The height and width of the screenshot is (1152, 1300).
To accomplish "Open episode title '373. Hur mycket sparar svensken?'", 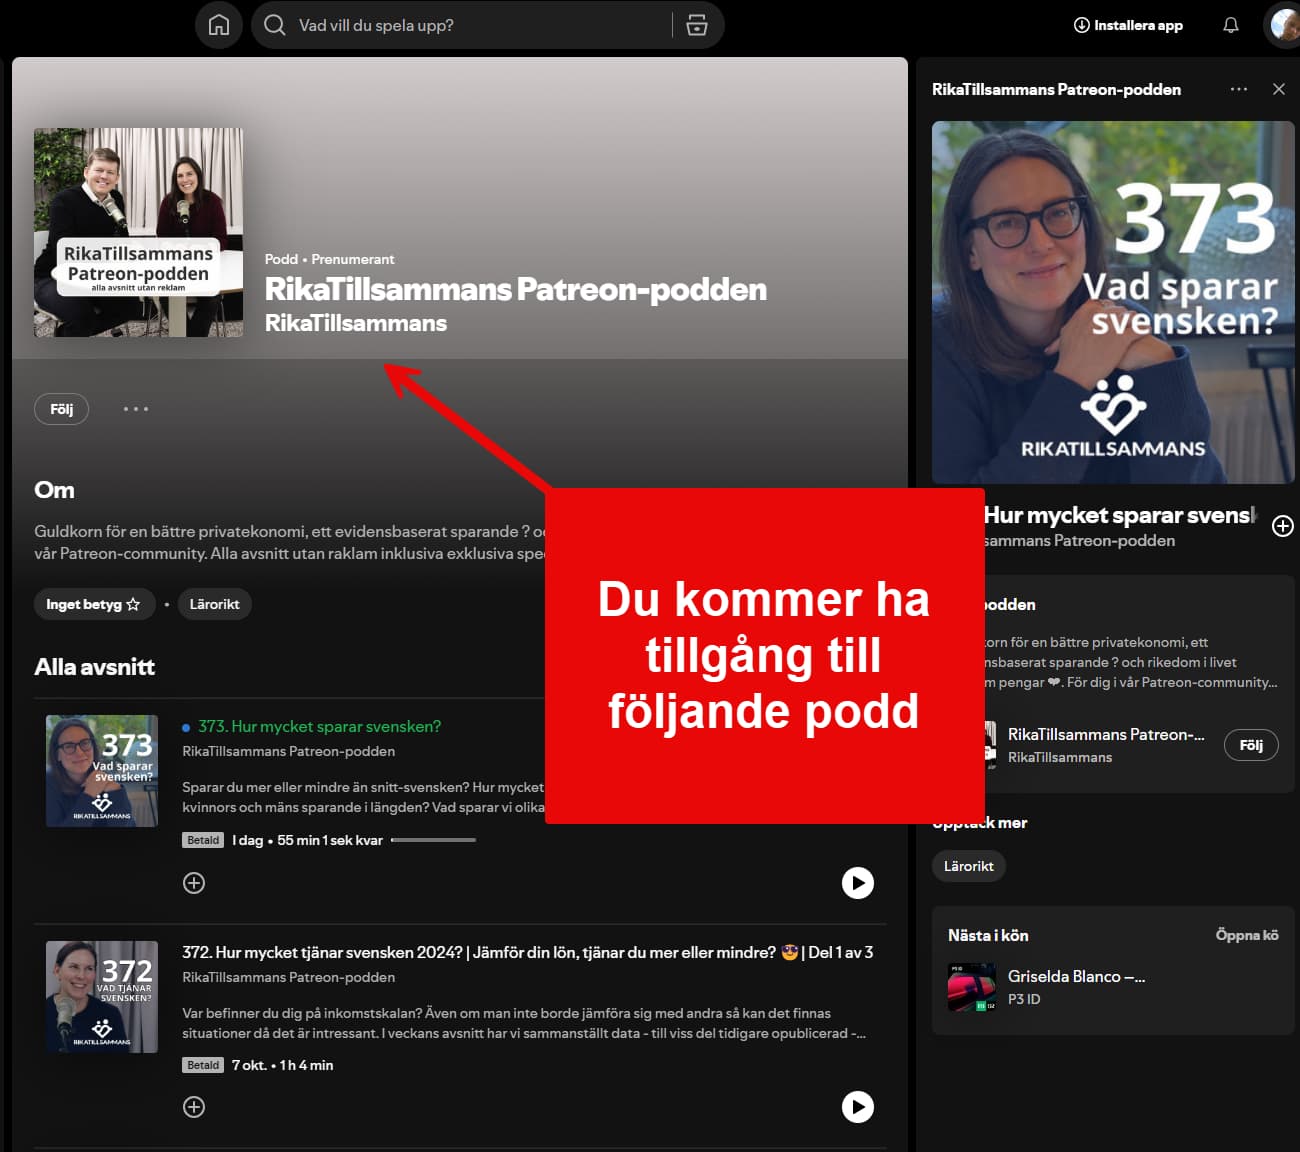I will [x=319, y=727].
